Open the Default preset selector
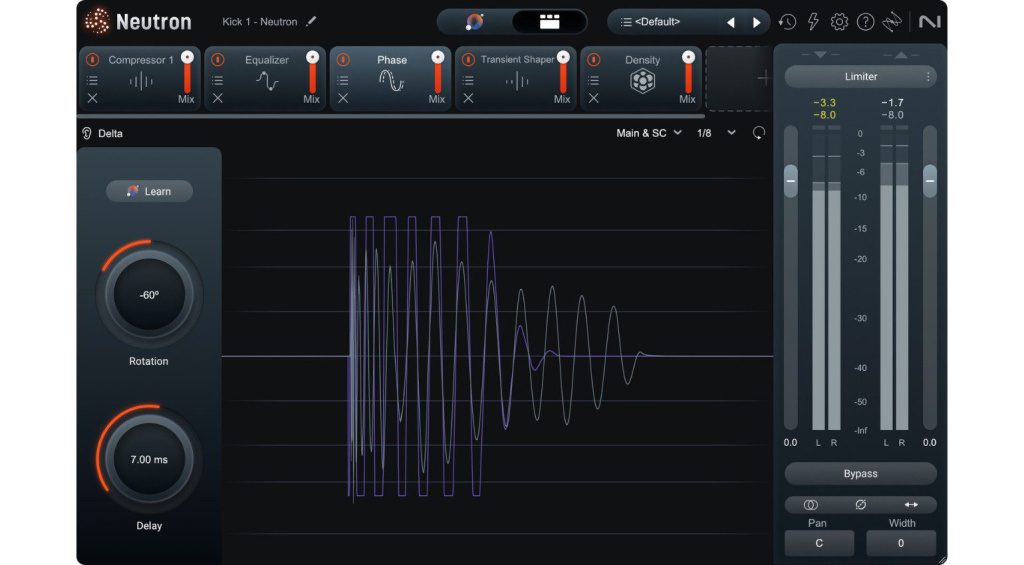The image size is (1024, 565). click(658, 22)
